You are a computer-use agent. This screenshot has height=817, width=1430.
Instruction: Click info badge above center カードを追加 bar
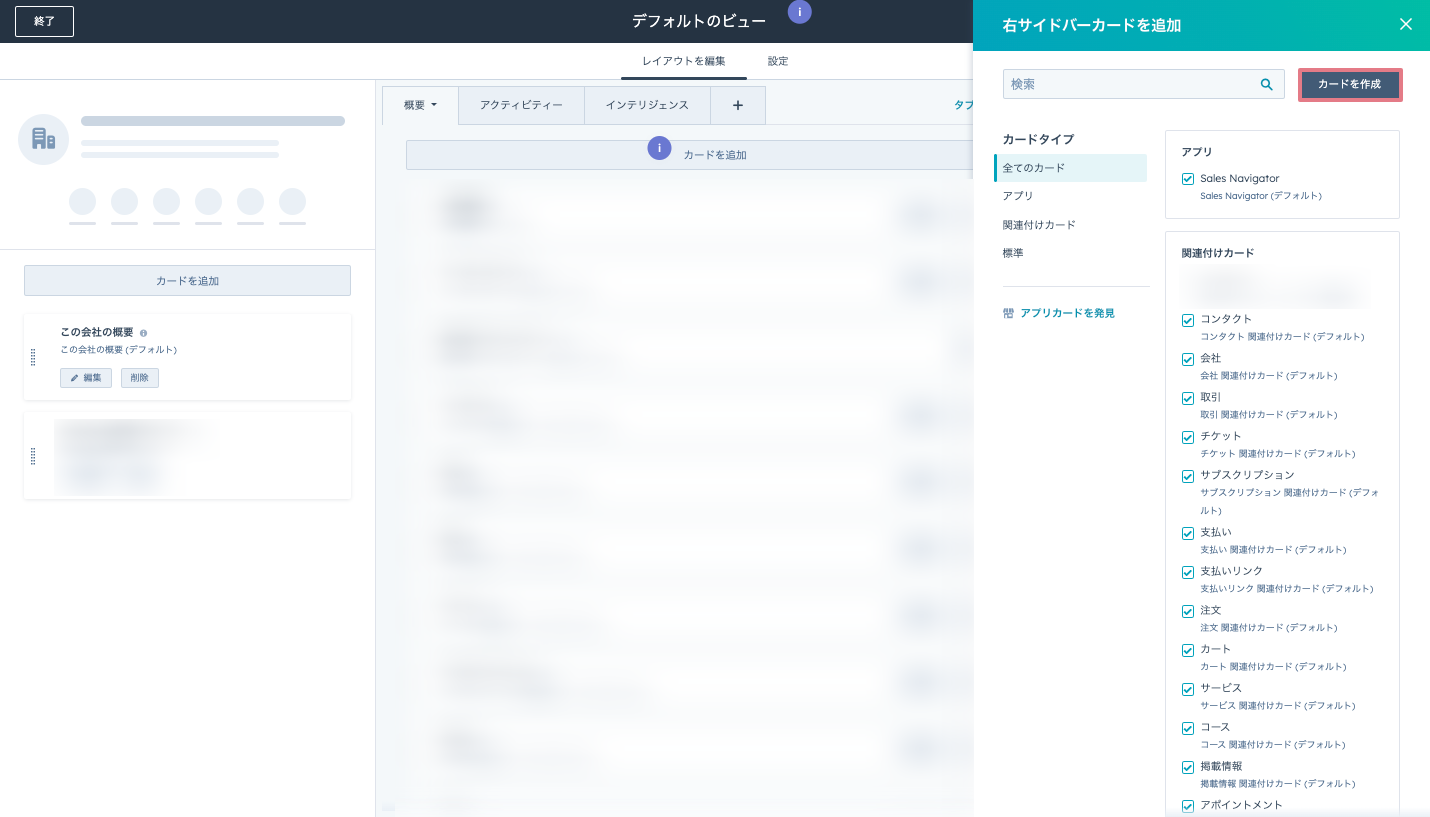659,148
